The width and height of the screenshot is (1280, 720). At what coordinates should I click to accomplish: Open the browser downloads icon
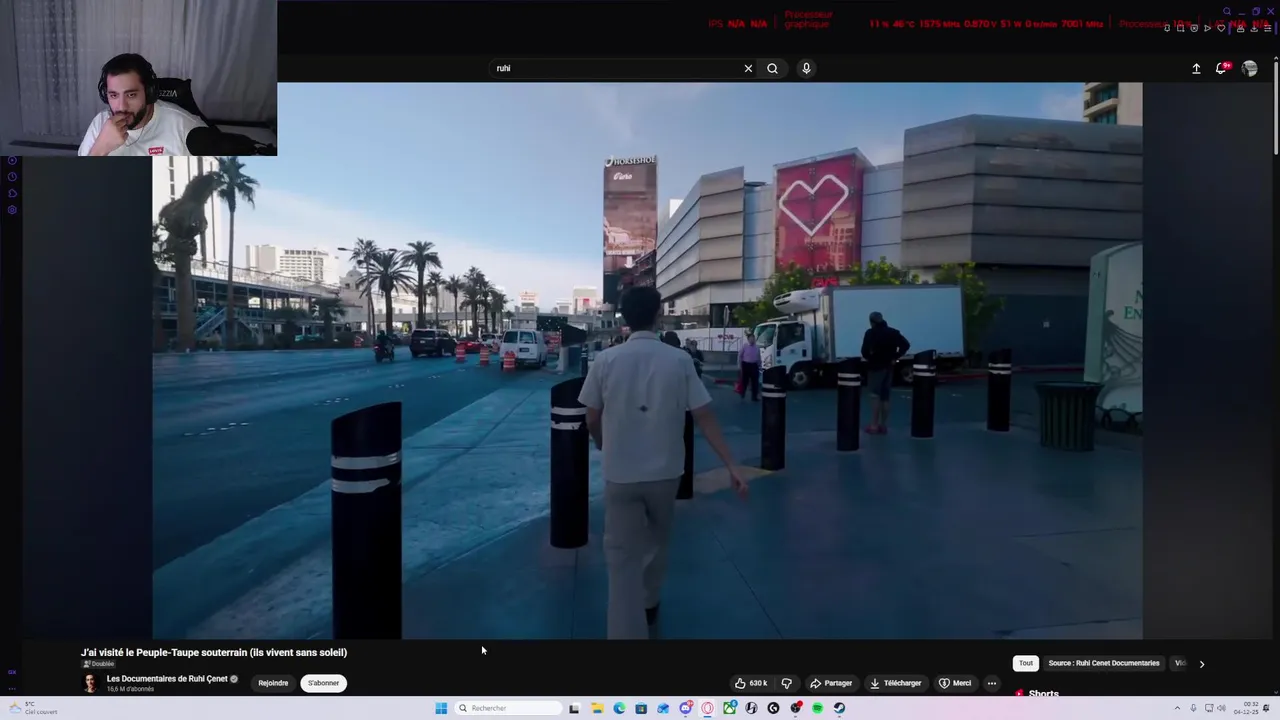pos(1254,28)
